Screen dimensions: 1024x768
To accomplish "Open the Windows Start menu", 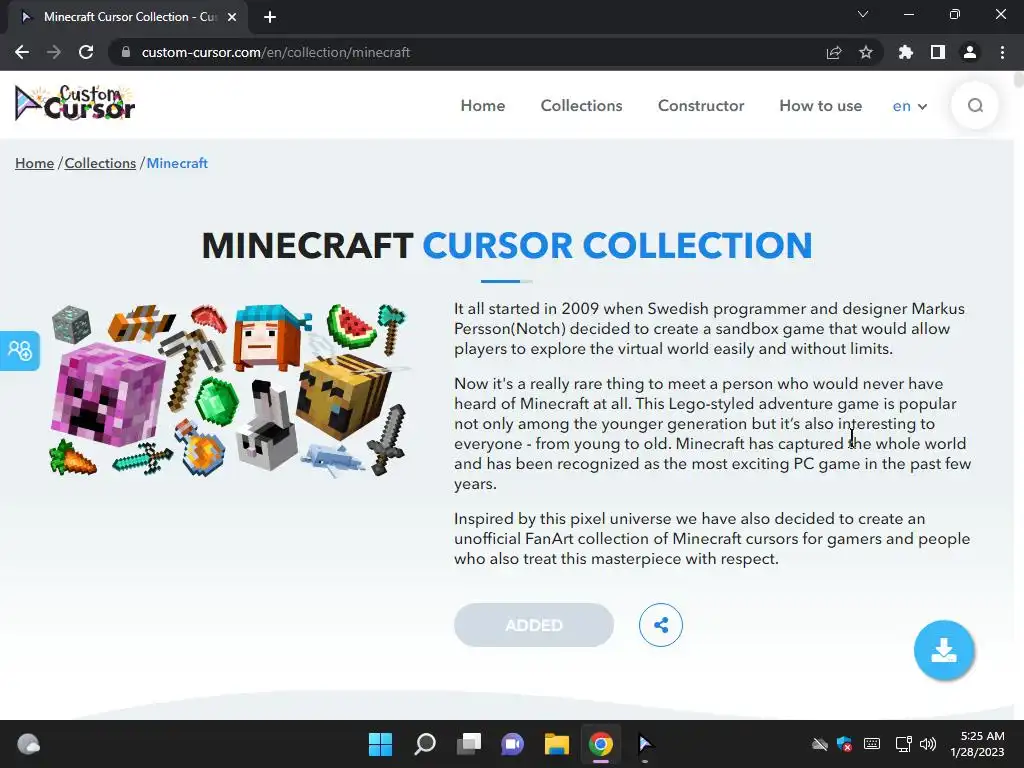I will [380, 744].
